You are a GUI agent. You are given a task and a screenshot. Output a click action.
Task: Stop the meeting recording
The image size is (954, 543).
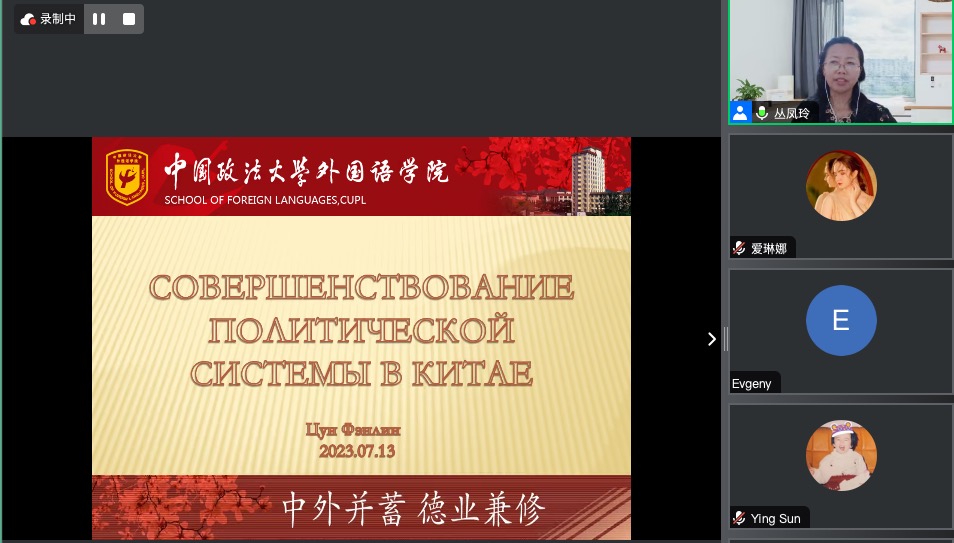tap(128, 19)
